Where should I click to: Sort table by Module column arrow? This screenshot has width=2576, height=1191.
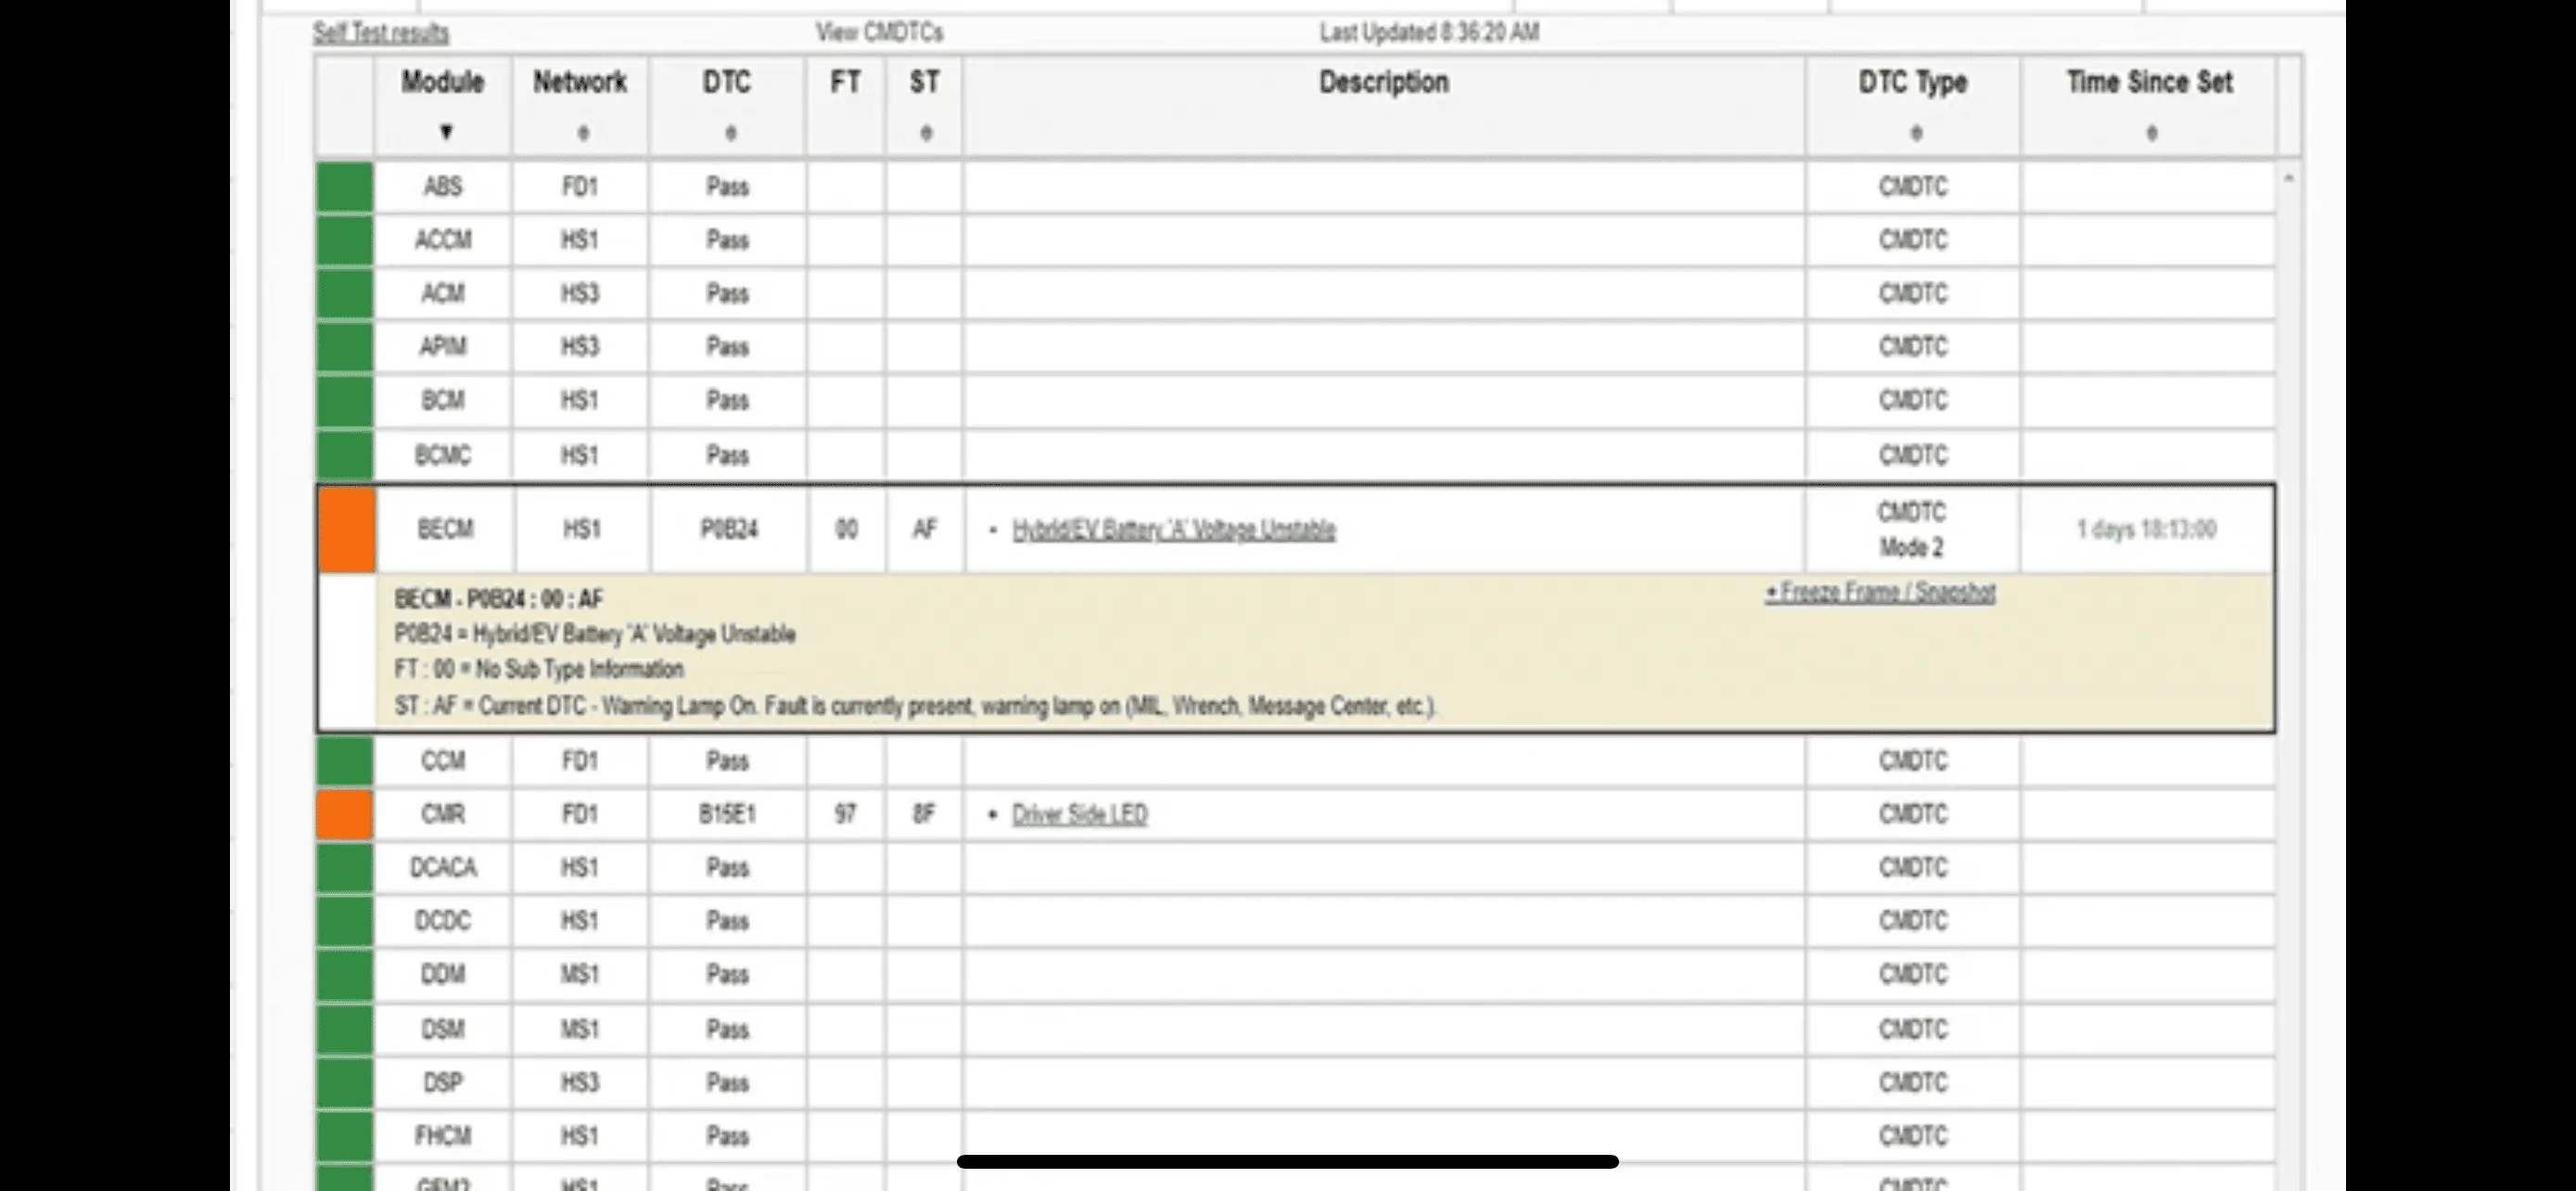(x=446, y=132)
